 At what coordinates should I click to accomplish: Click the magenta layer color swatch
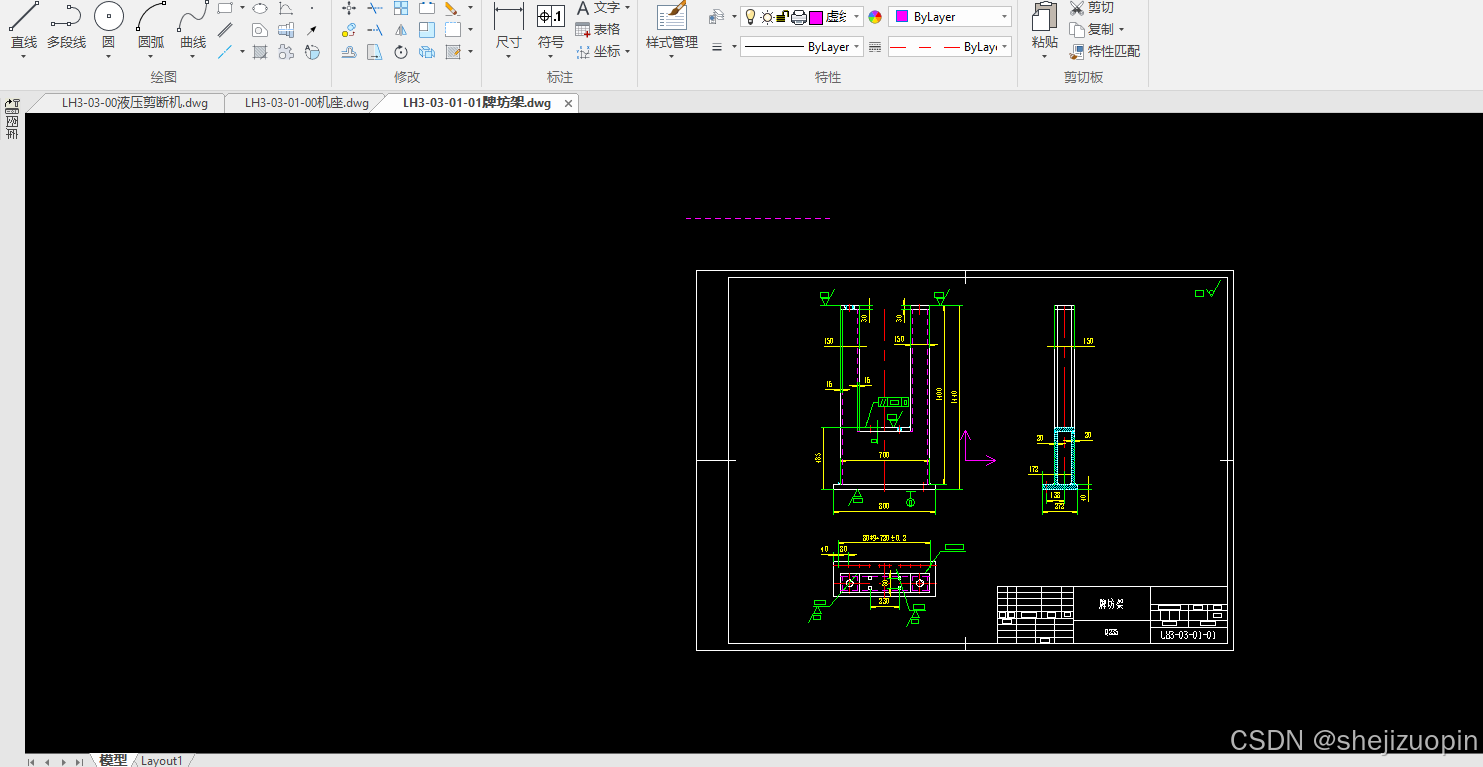point(816,17)
